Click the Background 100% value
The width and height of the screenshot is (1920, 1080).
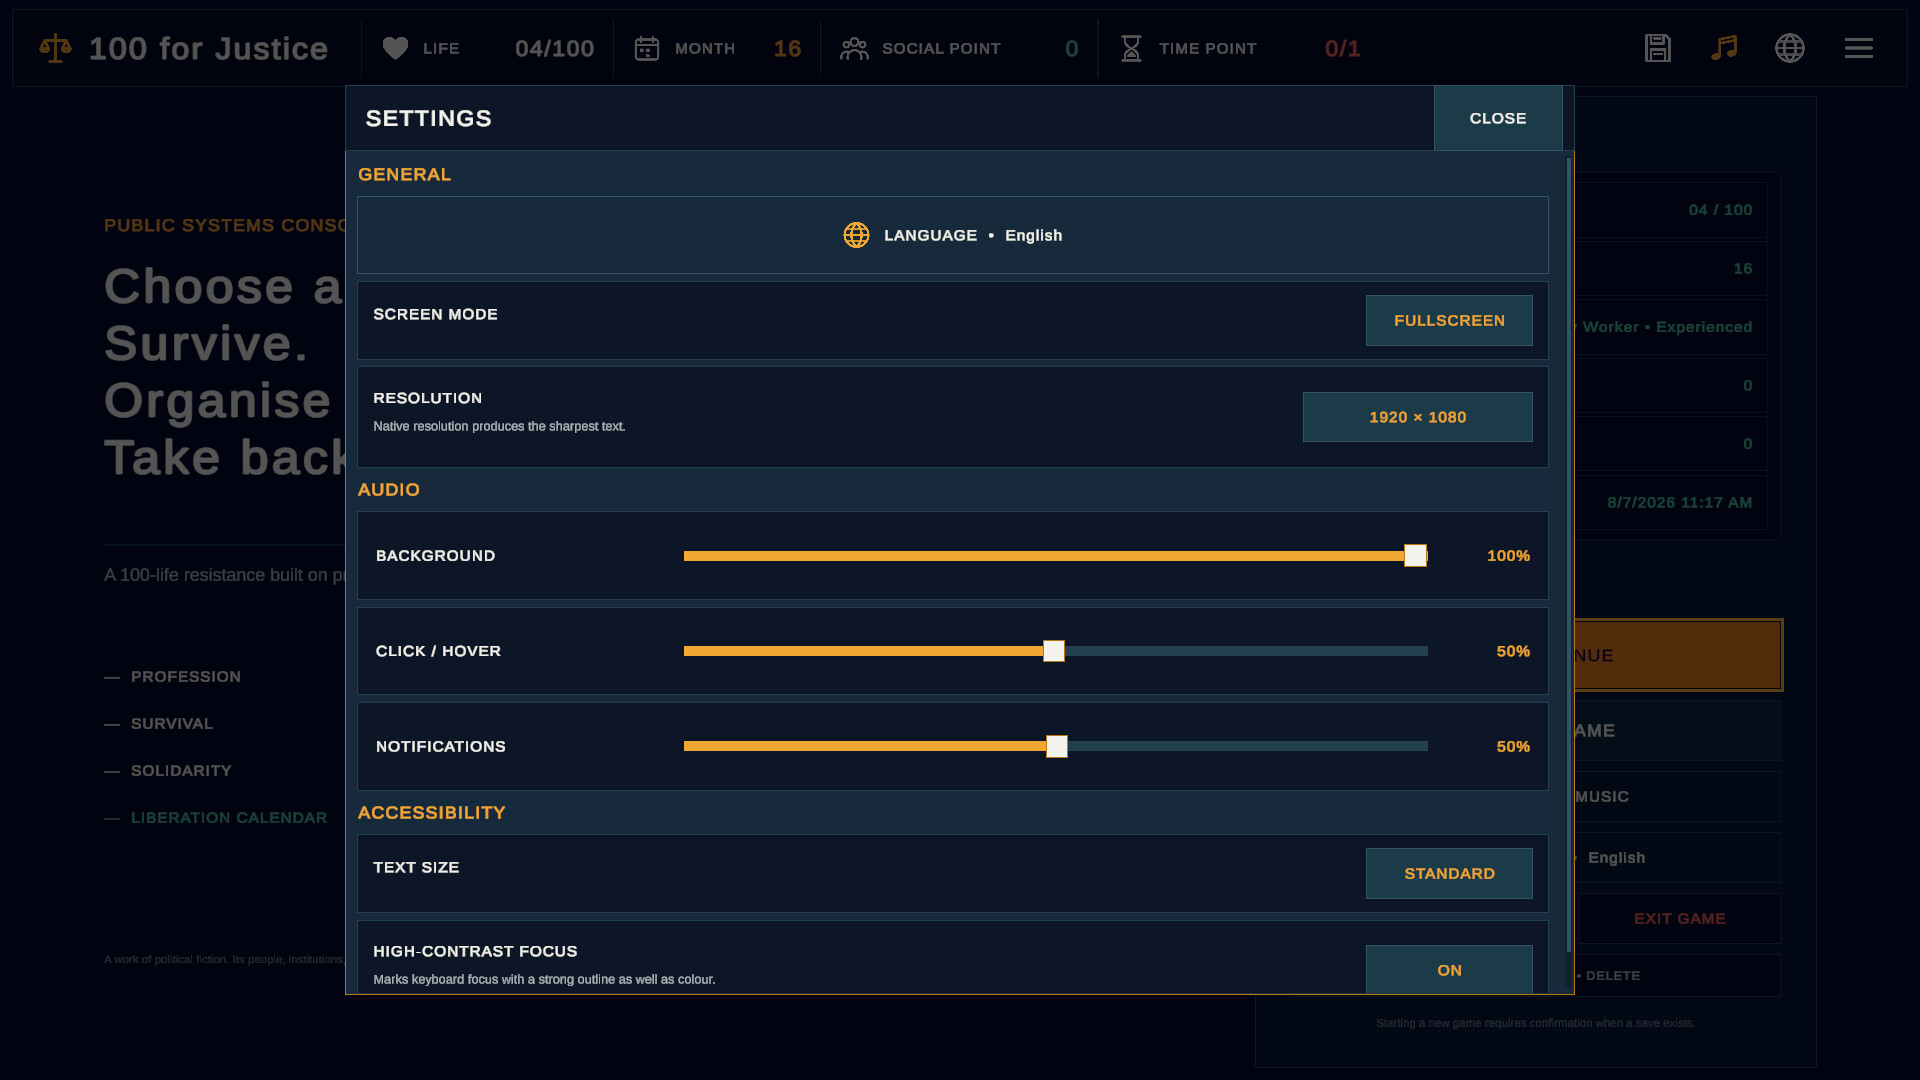(1508, 556)
